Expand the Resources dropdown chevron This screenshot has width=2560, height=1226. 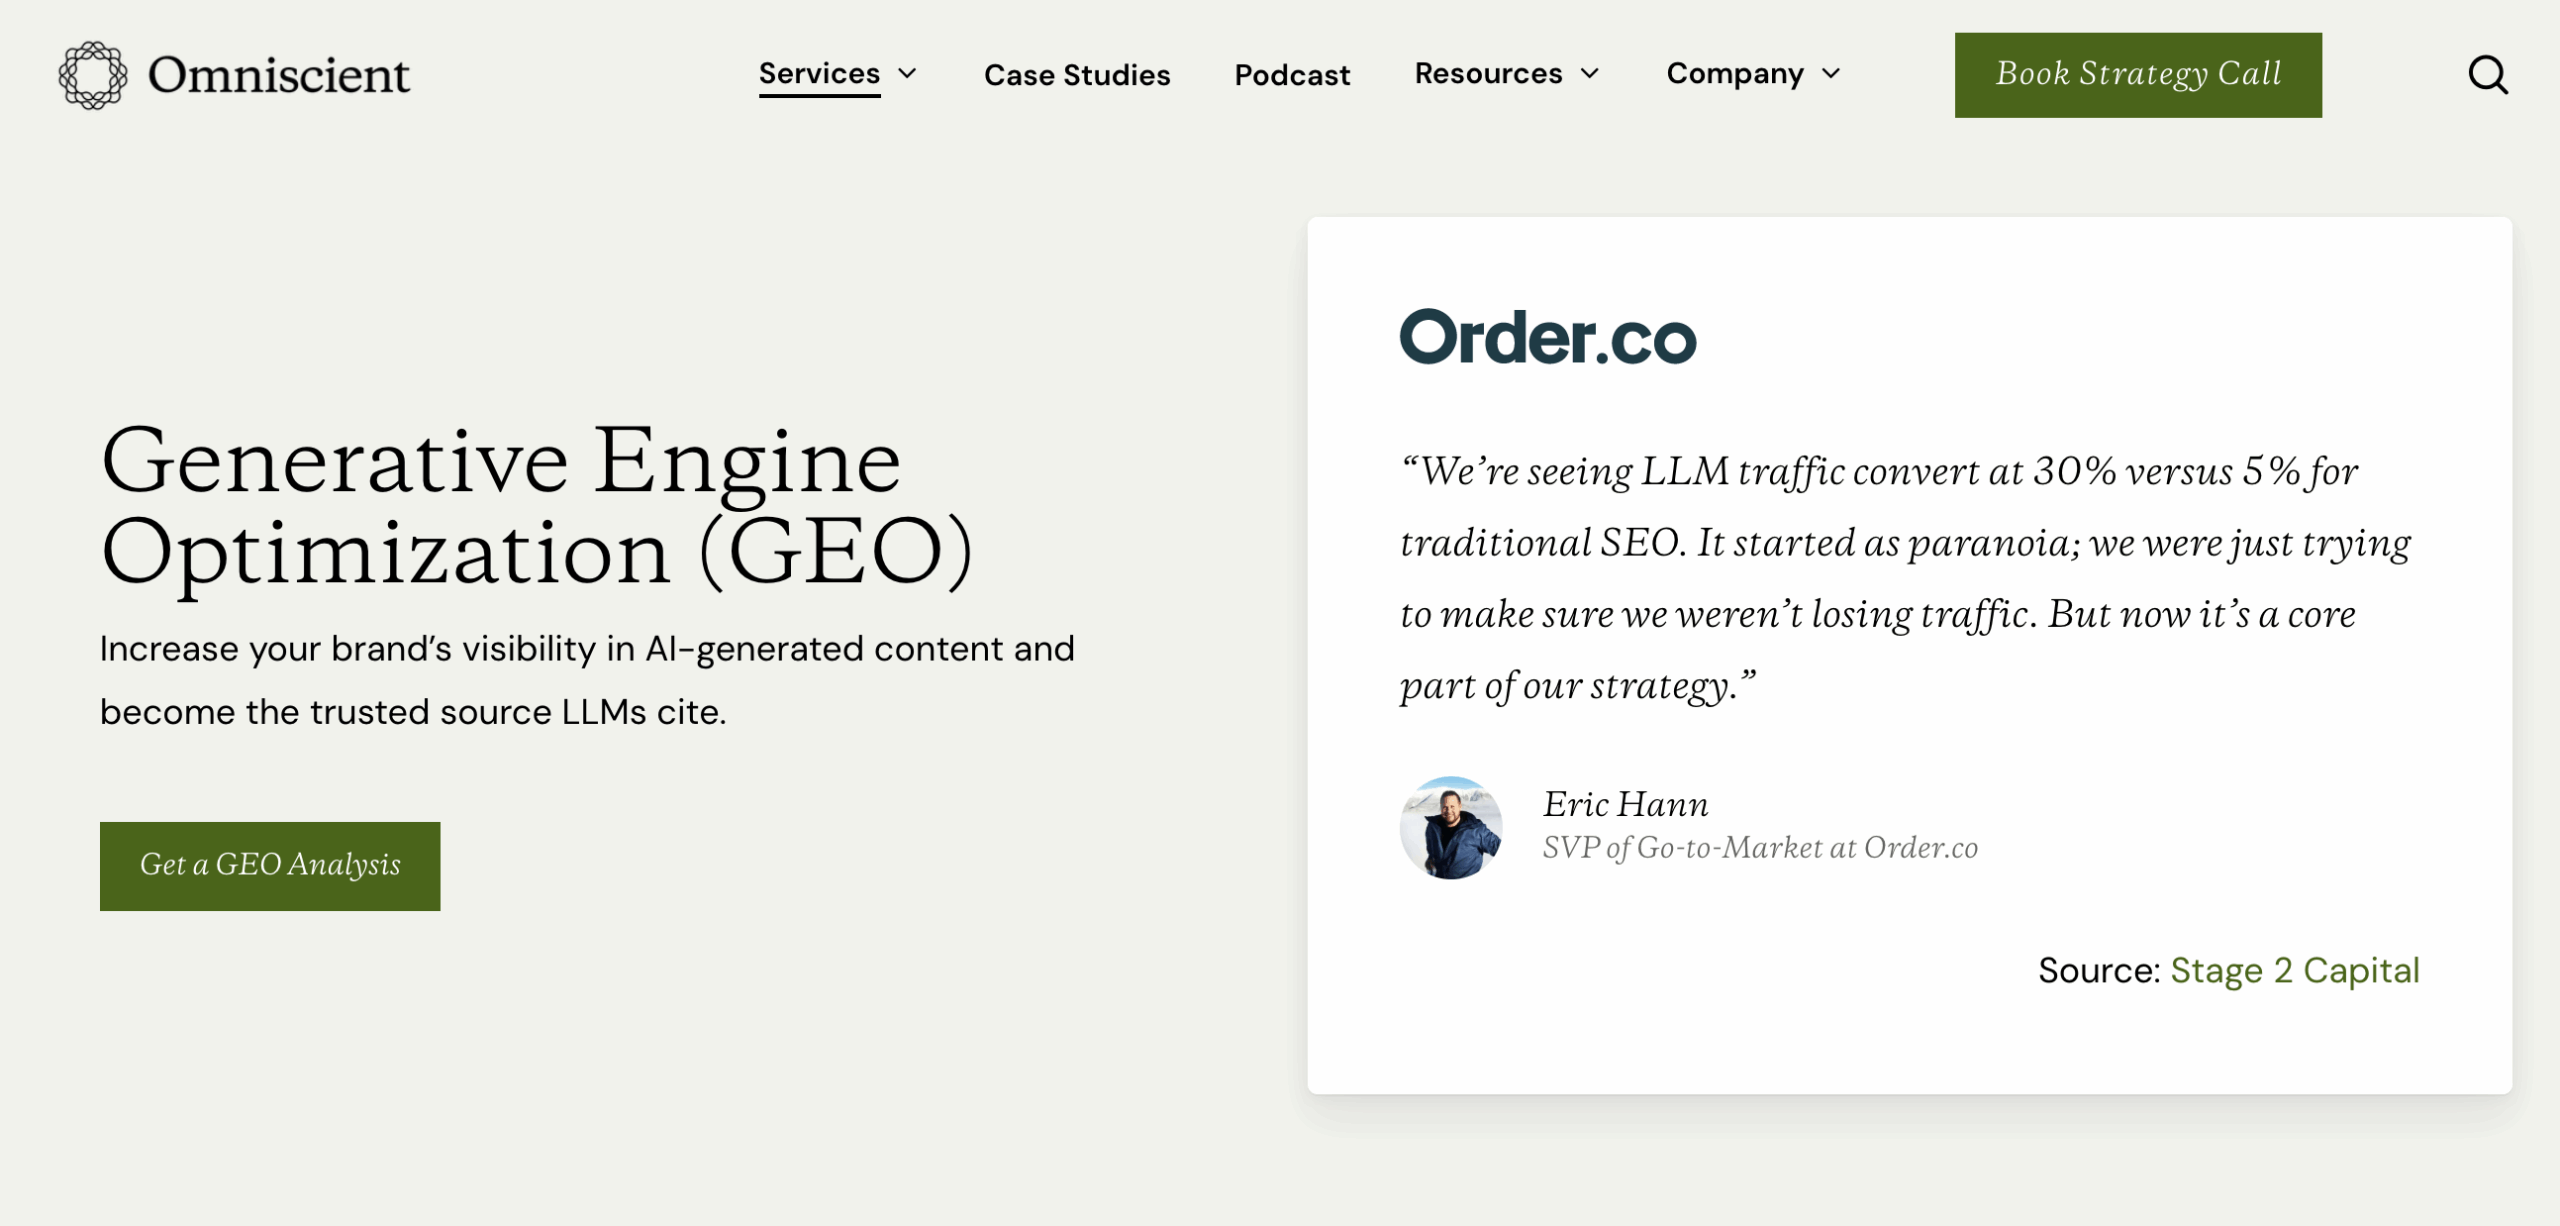click(1590, 74)
